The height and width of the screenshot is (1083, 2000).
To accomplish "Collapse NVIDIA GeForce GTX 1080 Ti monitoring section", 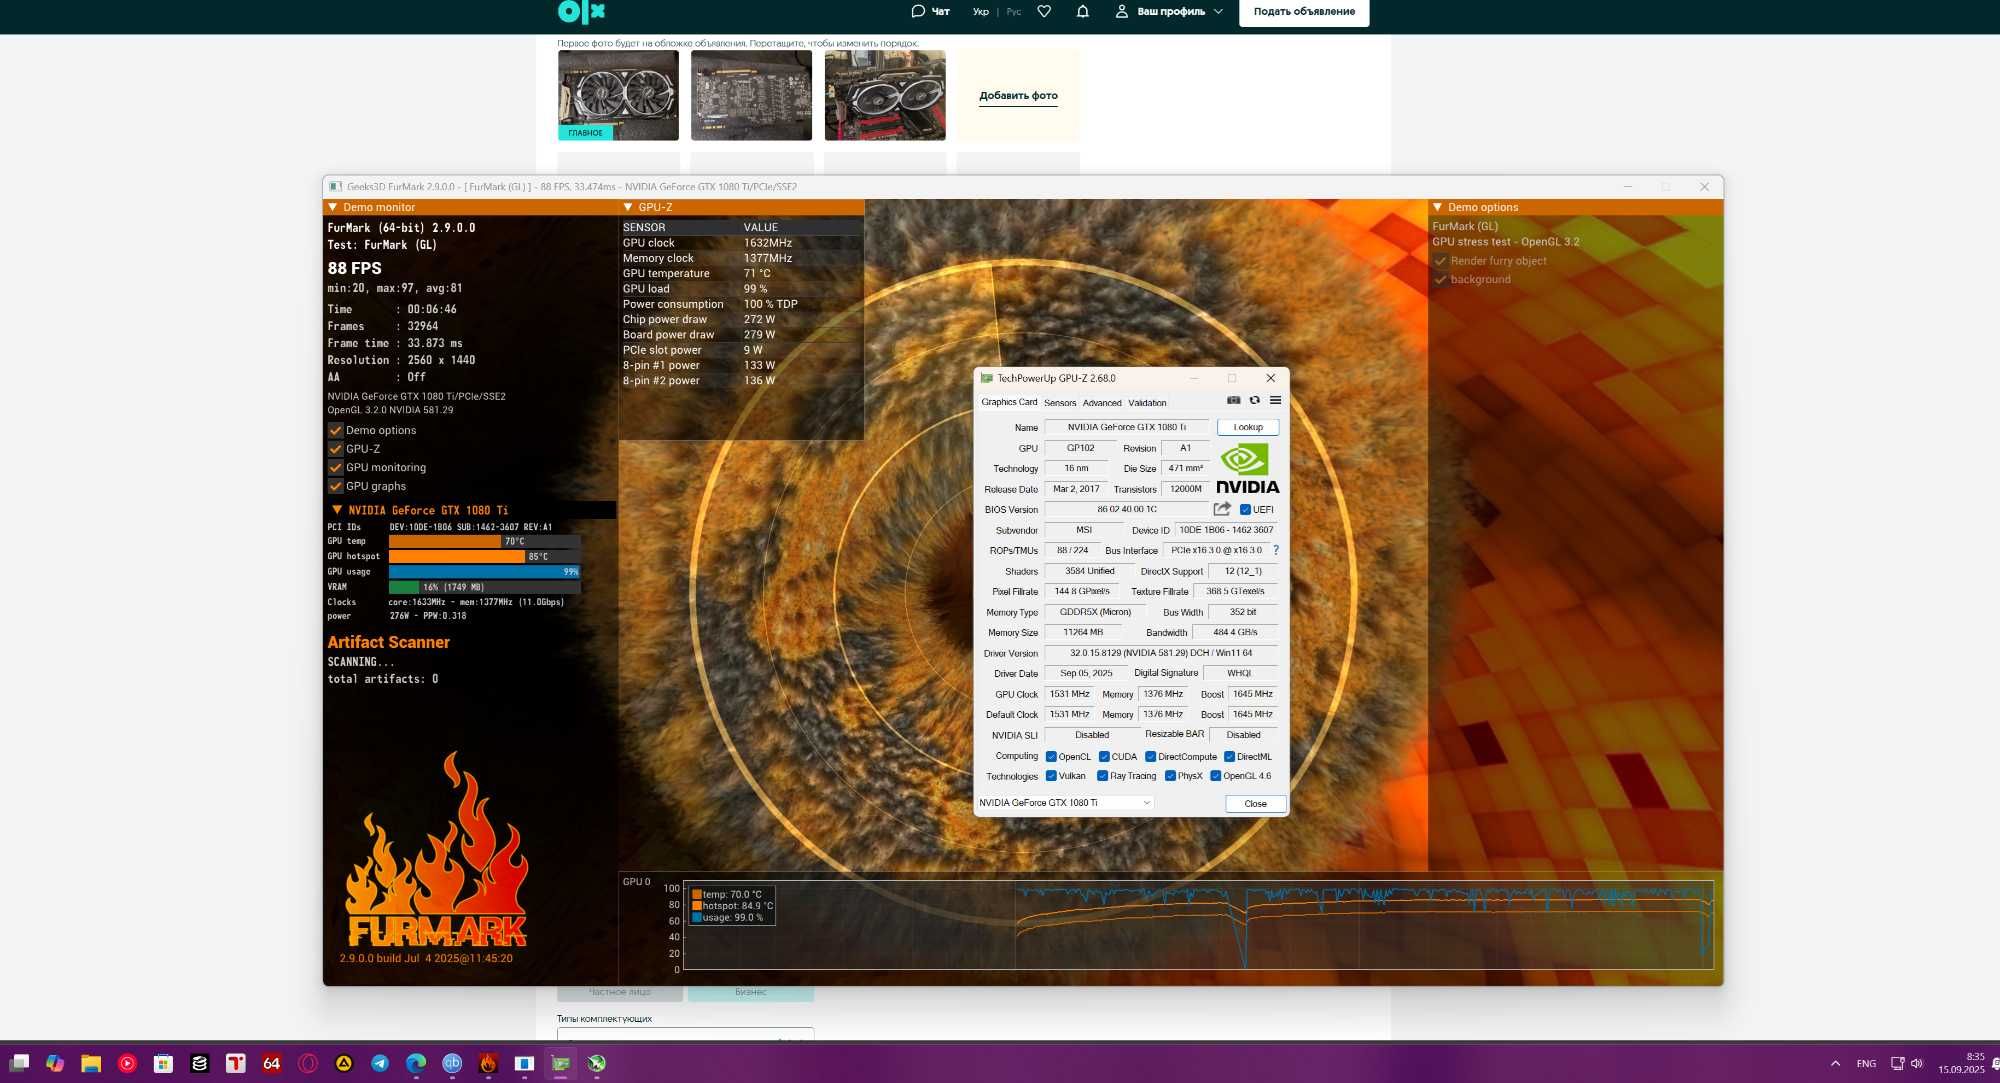I will point(337,510).
